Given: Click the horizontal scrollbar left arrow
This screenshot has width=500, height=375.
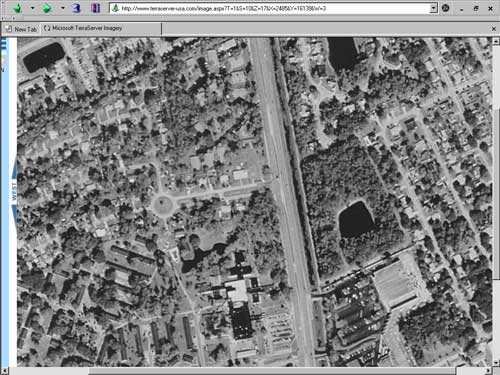Looking at the screenshot, I should pos(4,371).
